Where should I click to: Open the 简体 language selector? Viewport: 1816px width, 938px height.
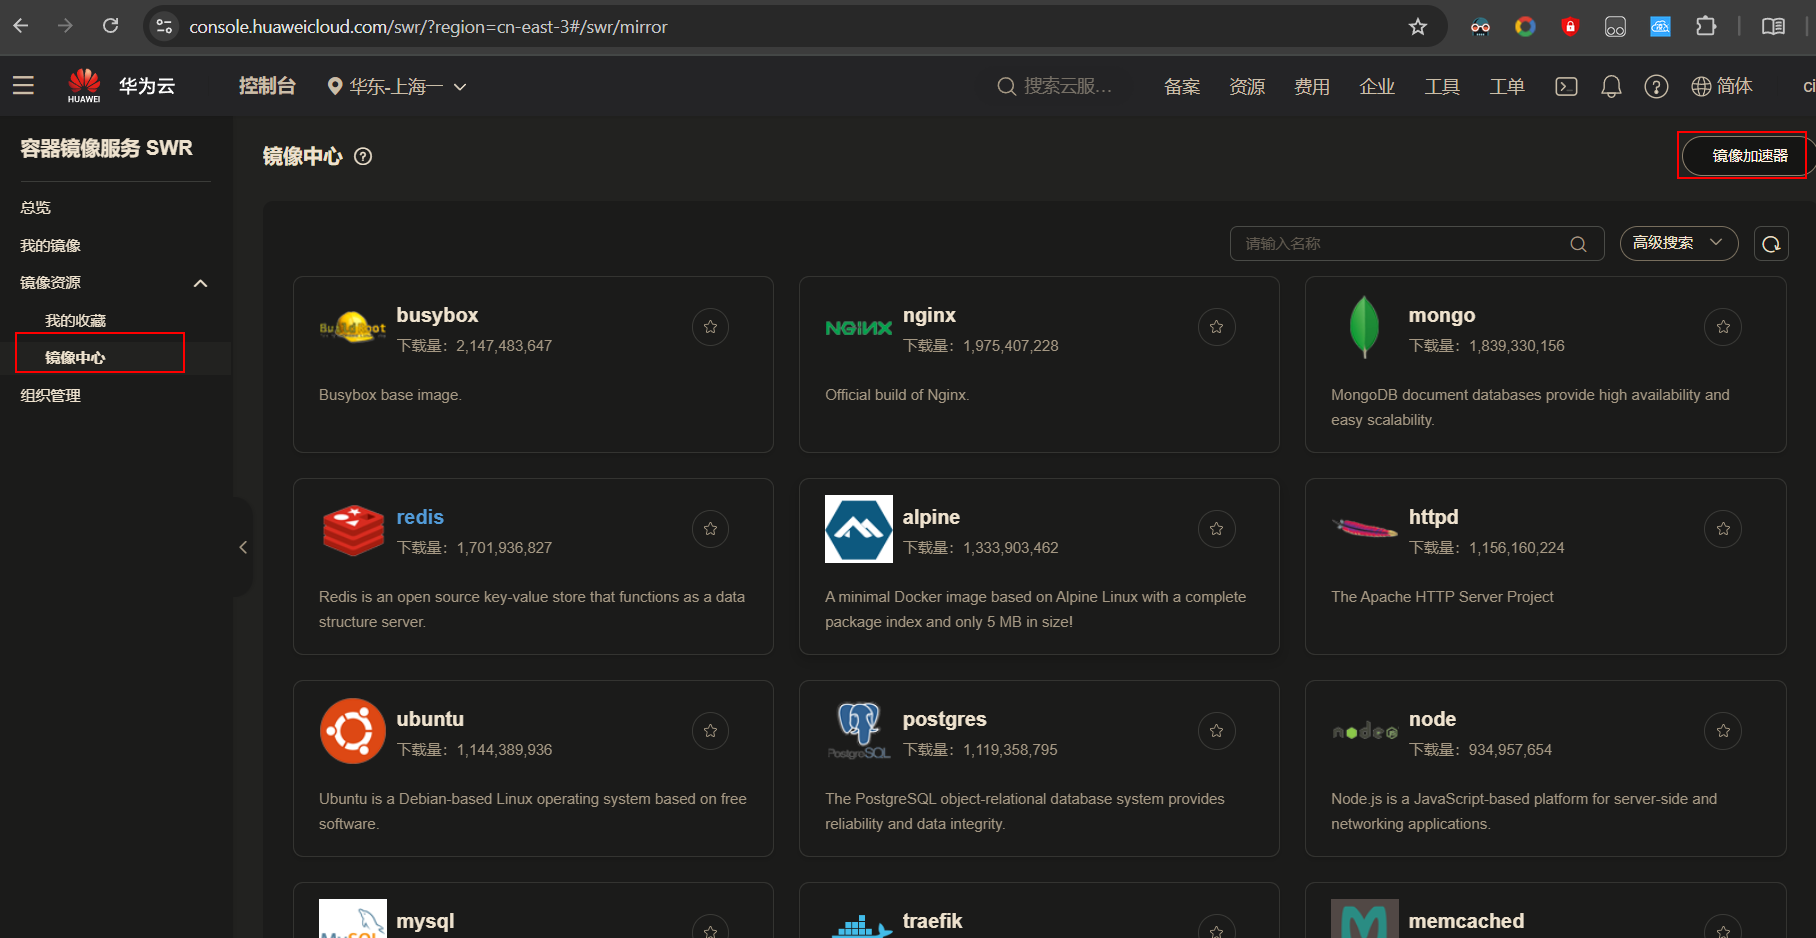click(1722, 87)
